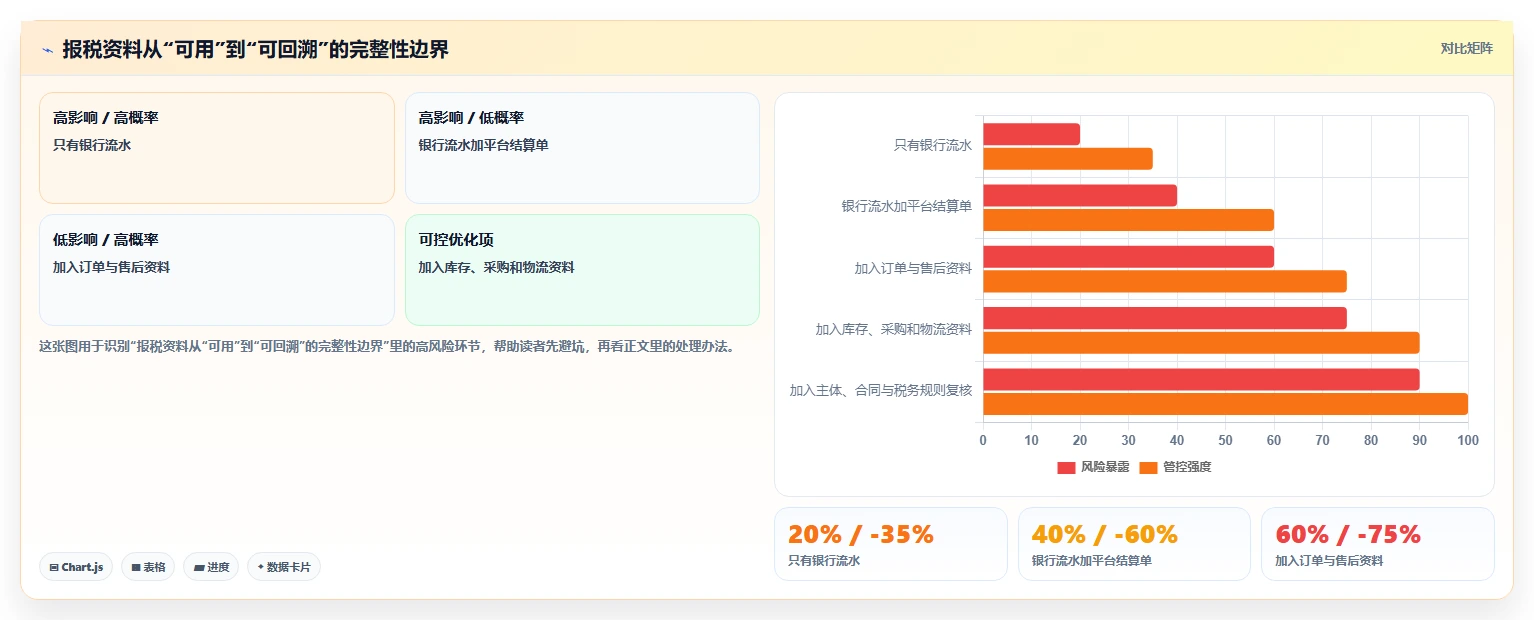1534x620 pixels.
Task: Click the orange bar for 加入订单与售后资料
Action: pos(1165,281)
